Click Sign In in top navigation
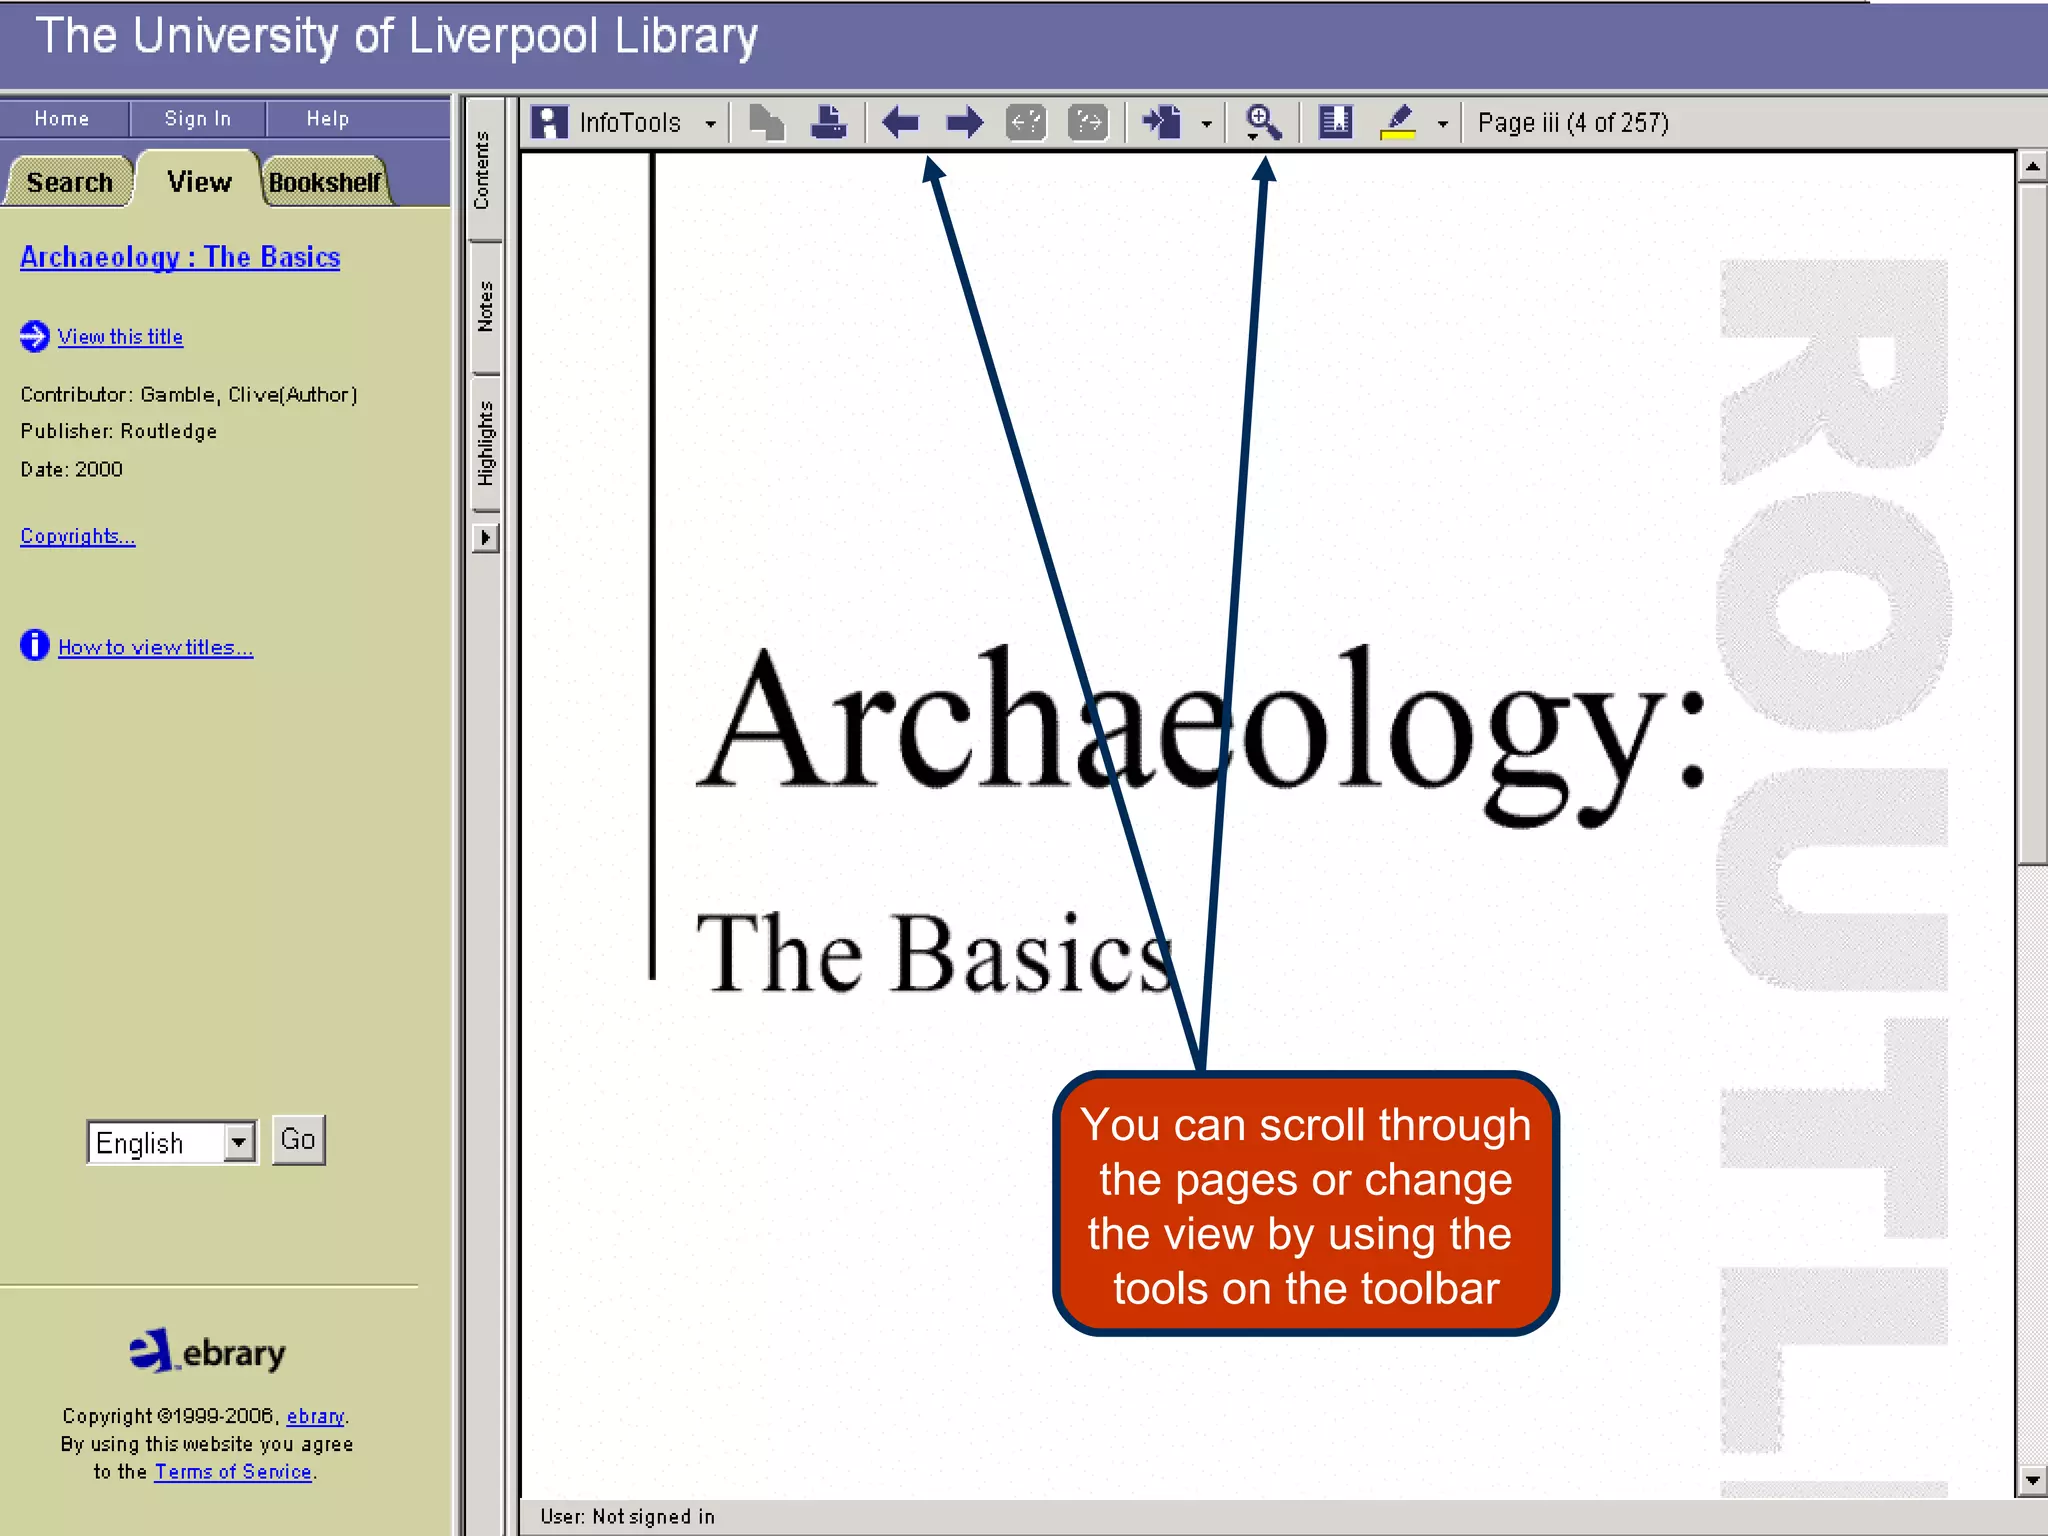The width and height of the screenshot is (2048, 1536). tap(198, 119)
